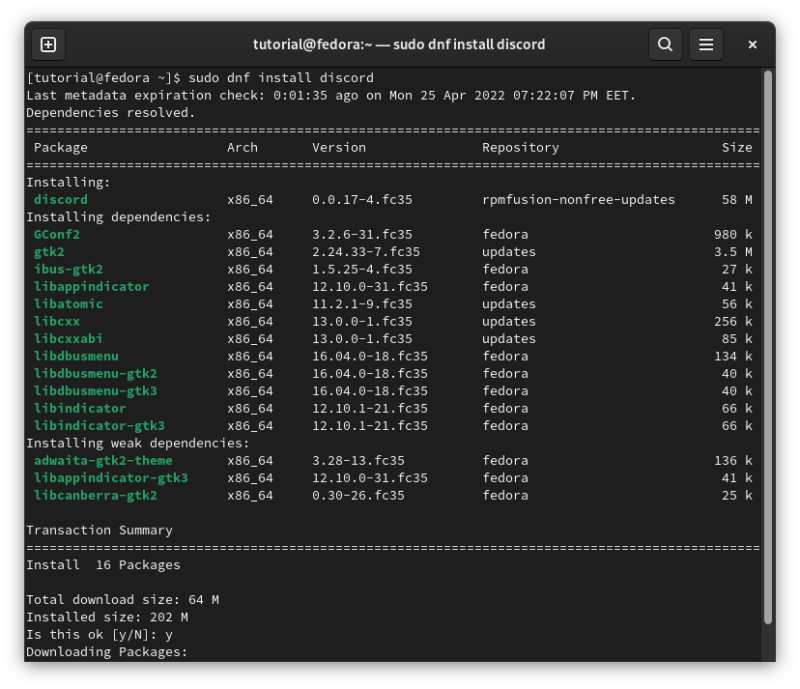Open the hamburger menu
This screenshot has height=689, width=800.
[x=706, y=44]
